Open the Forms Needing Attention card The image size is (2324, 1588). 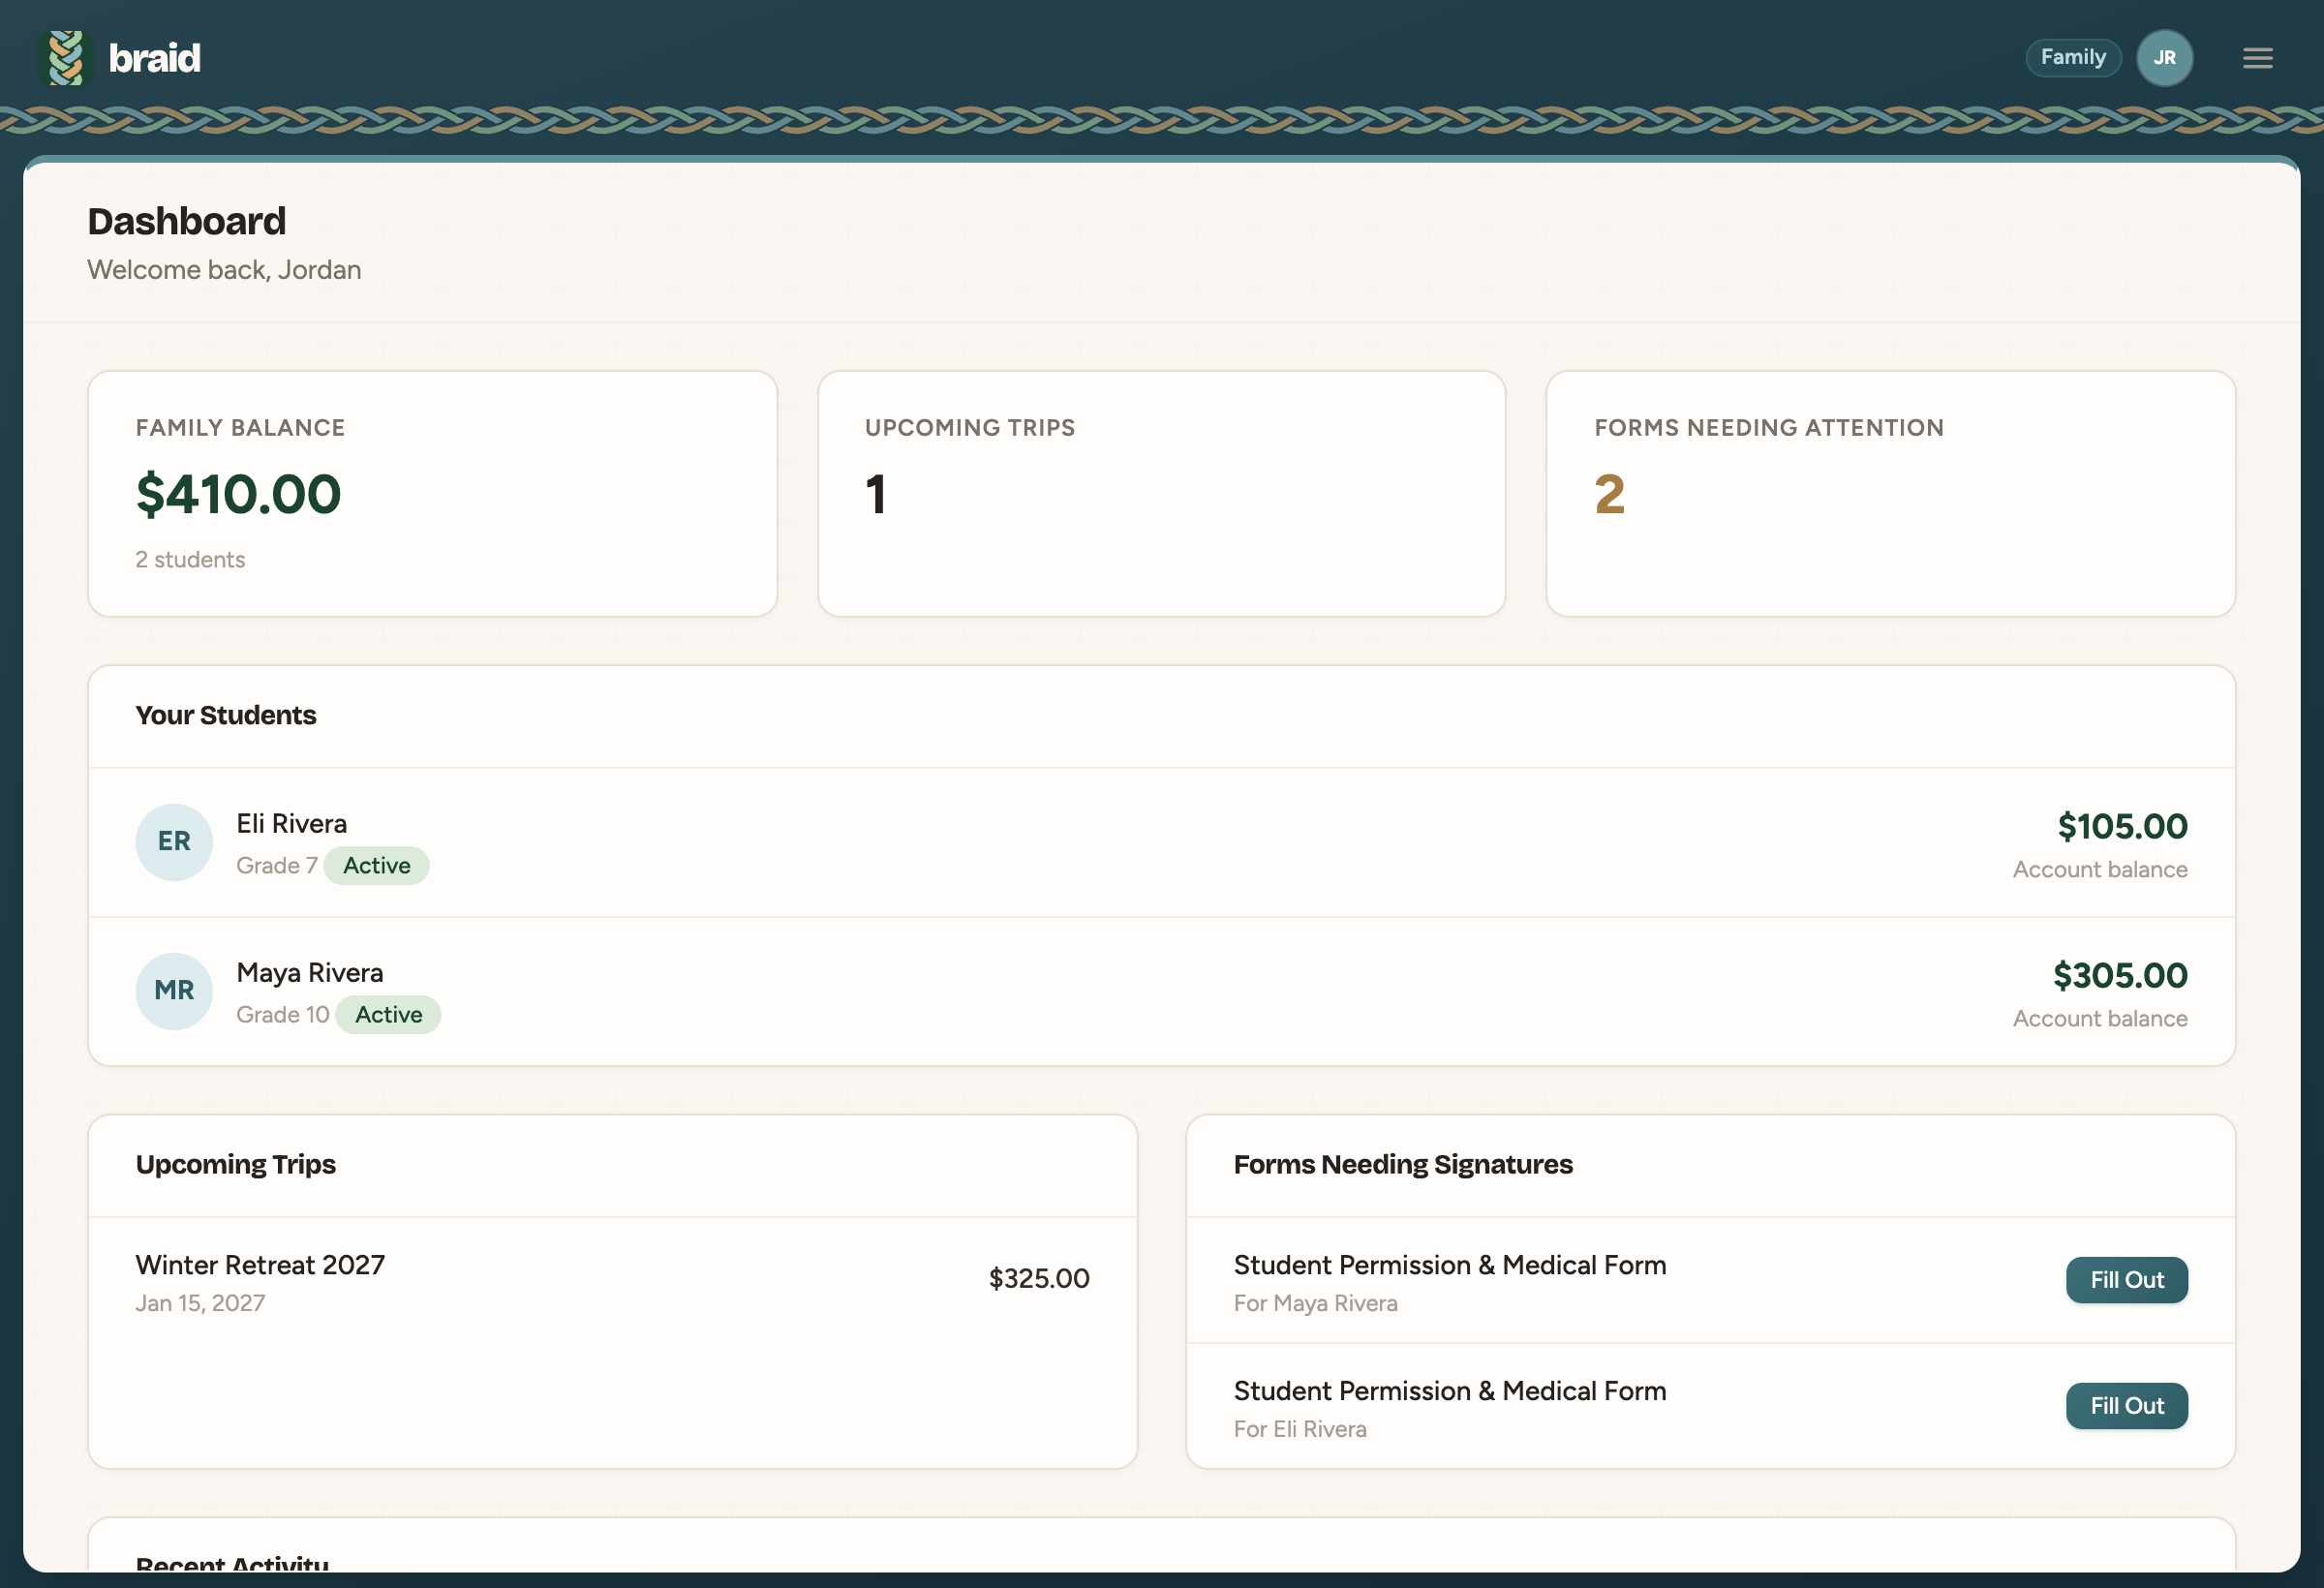pyautogui.click(x=1890, y=494)
